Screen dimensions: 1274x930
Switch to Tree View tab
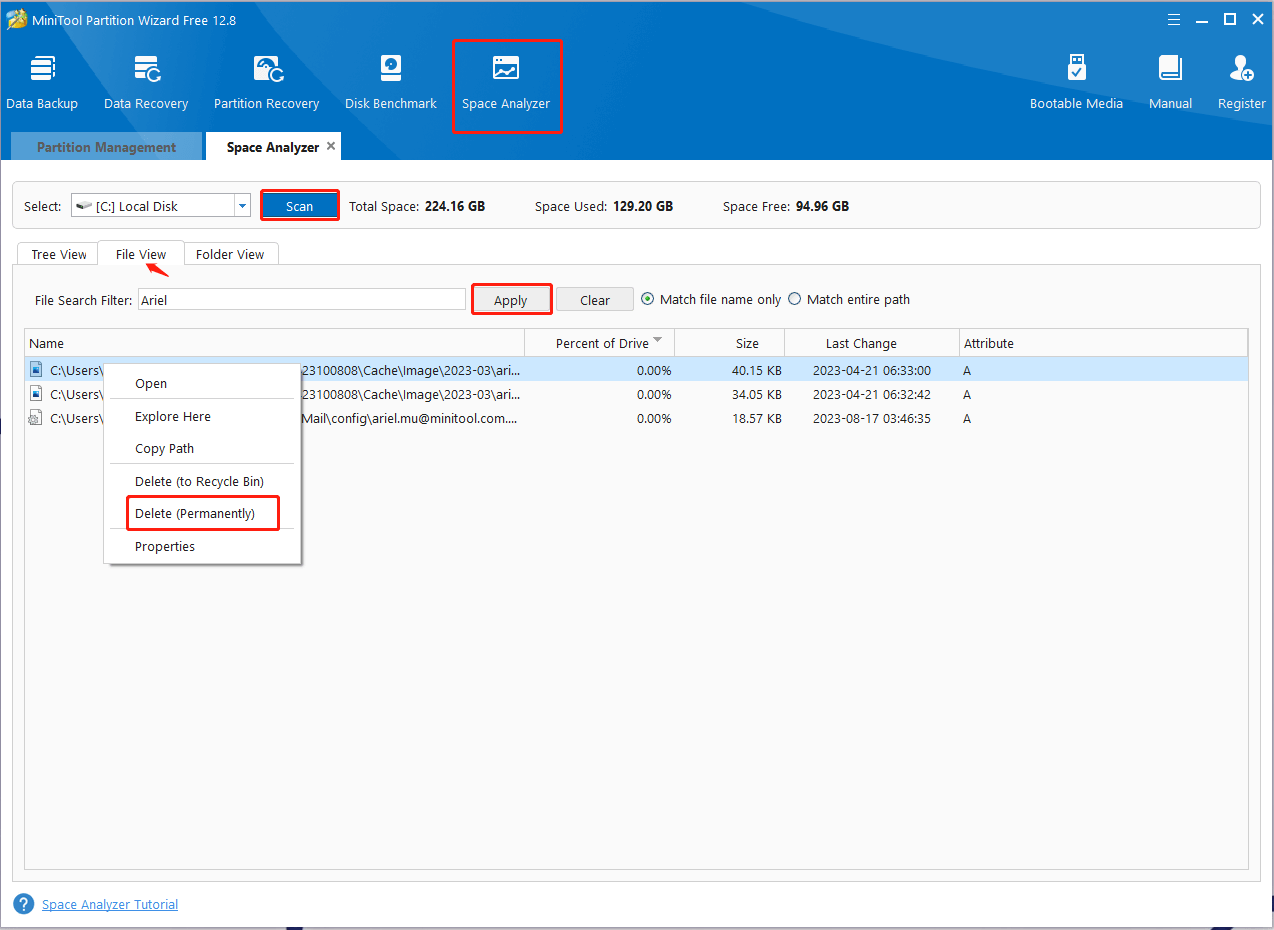59,254
